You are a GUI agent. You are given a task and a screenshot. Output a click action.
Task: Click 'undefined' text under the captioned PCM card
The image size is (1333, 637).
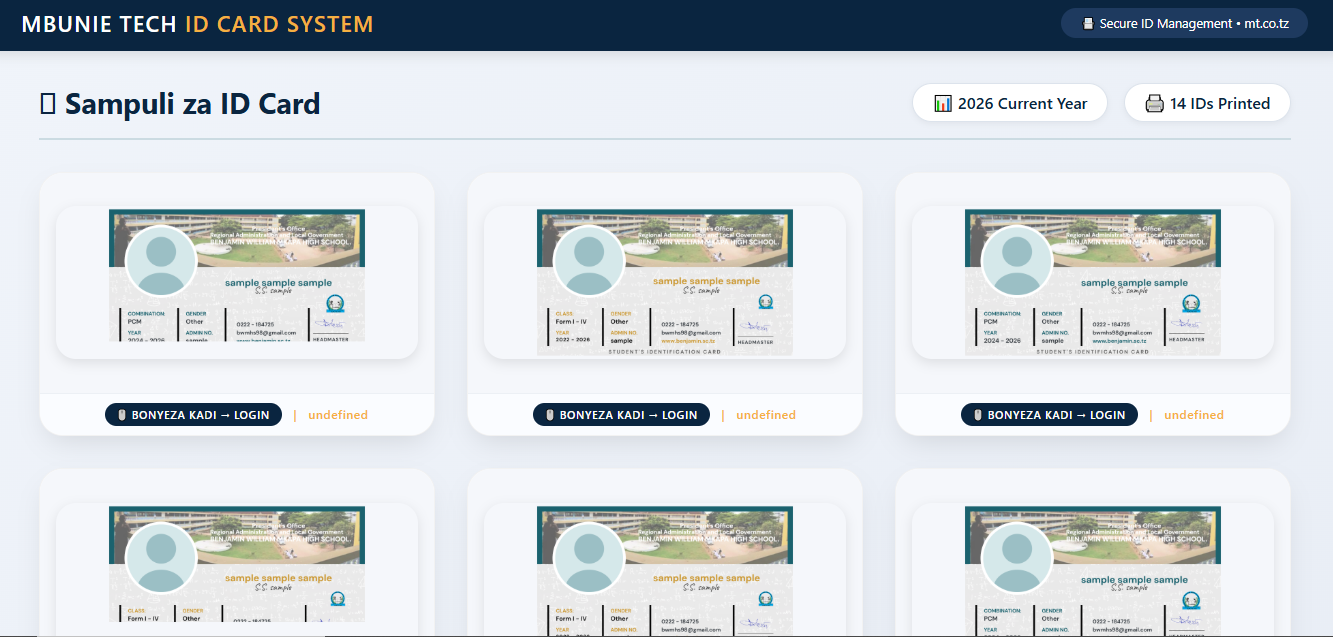click(1194, 414)
